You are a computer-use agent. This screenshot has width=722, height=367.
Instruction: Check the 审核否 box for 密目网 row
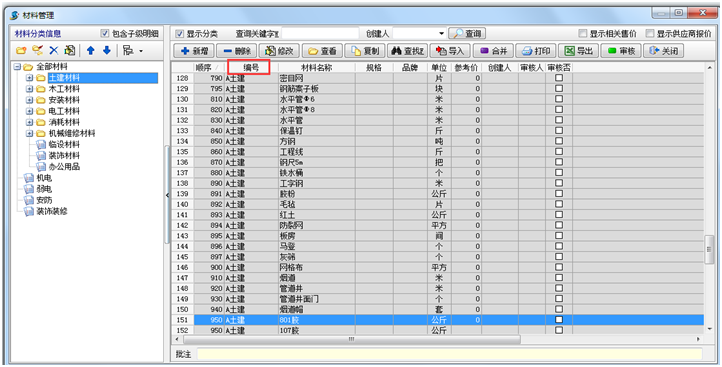pos(559,78)
